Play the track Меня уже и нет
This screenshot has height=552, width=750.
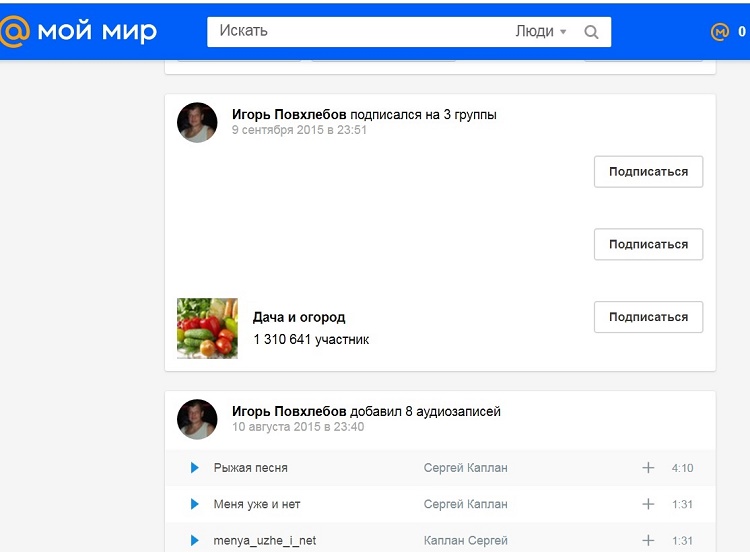195,504
